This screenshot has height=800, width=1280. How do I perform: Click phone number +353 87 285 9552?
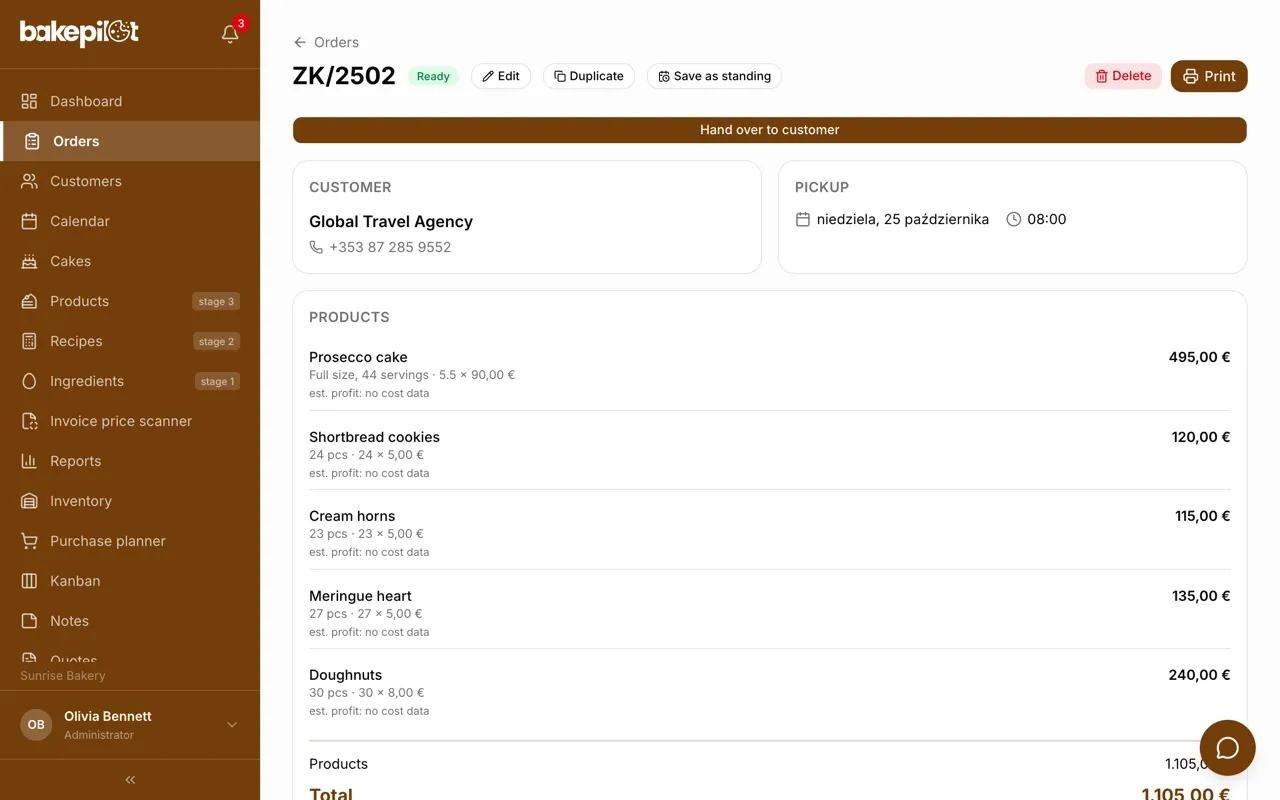pos(390,247)
